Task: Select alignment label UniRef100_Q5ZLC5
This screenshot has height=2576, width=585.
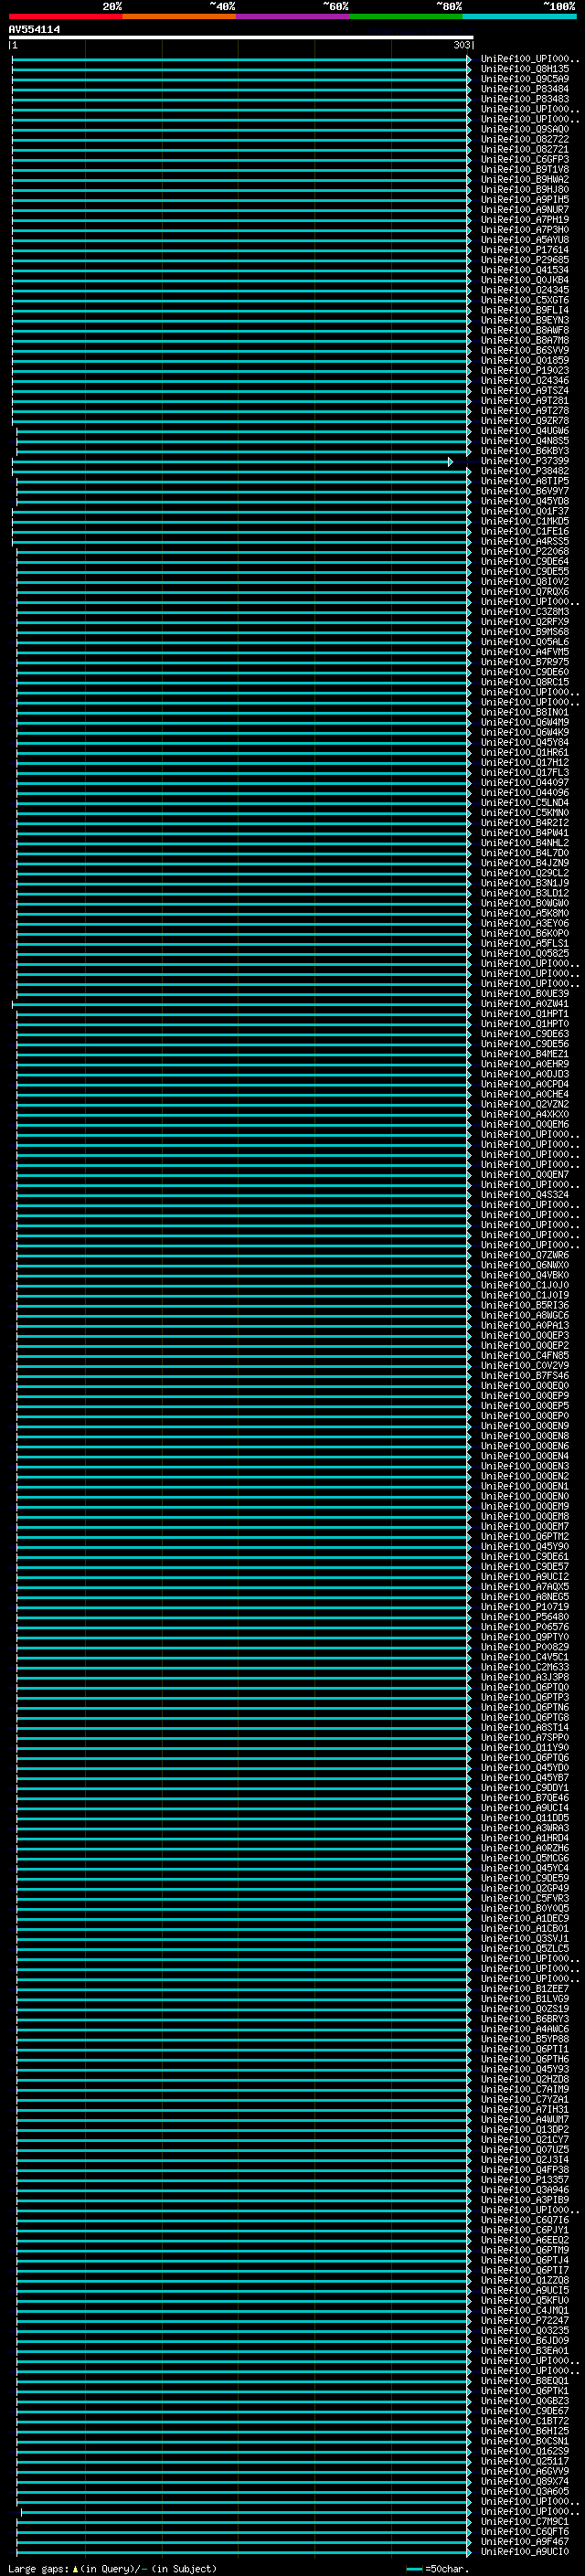Action: click(525, 1948)
